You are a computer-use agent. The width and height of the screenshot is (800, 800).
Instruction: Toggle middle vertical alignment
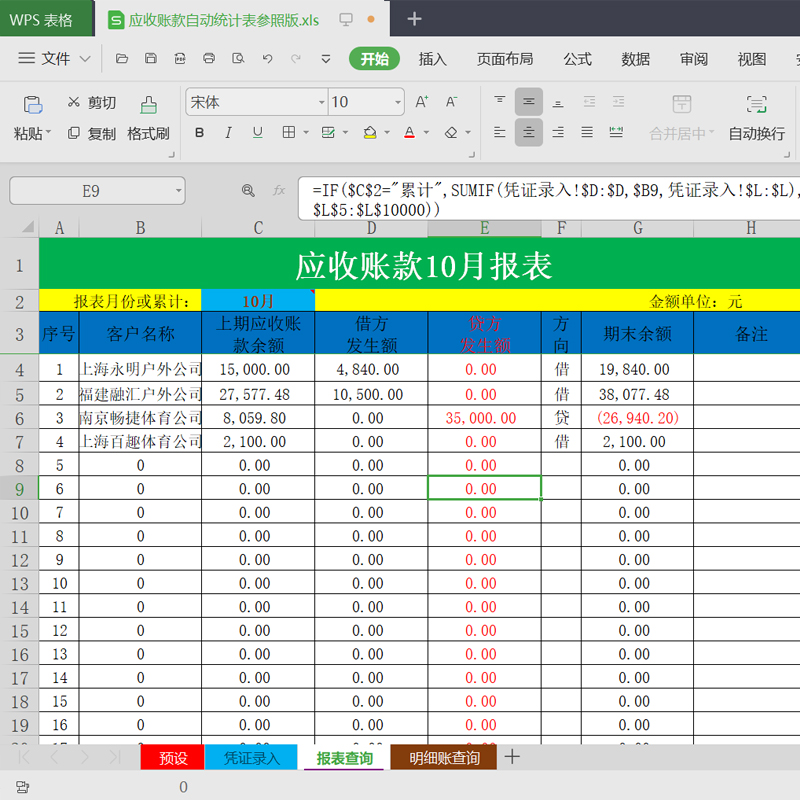point(529,102)
